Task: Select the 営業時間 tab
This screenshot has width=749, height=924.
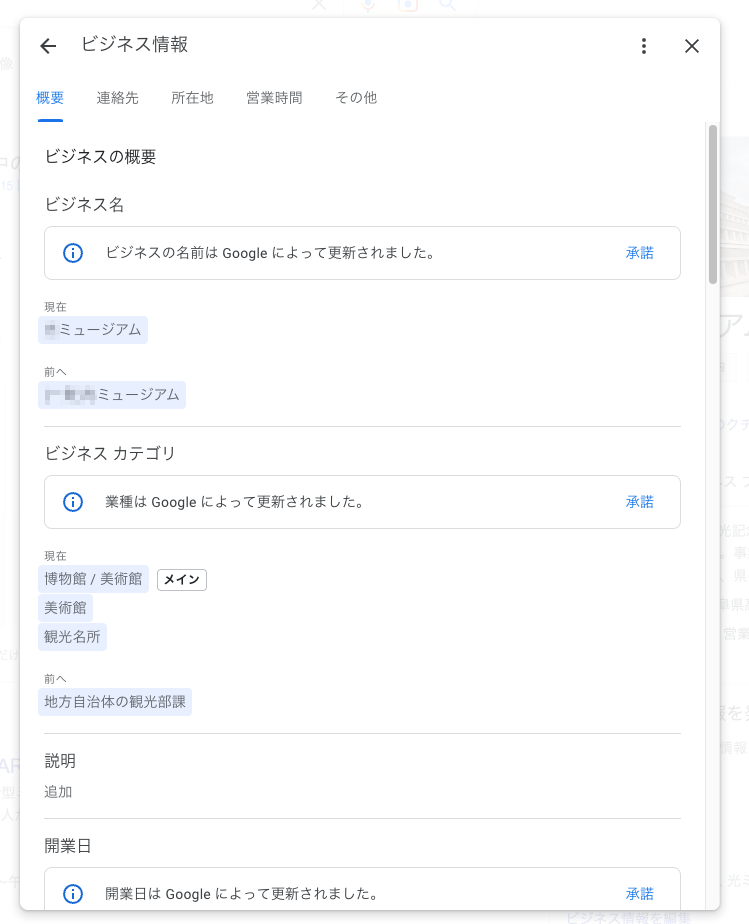Action: pyautogui.click(x=274, y=98)
